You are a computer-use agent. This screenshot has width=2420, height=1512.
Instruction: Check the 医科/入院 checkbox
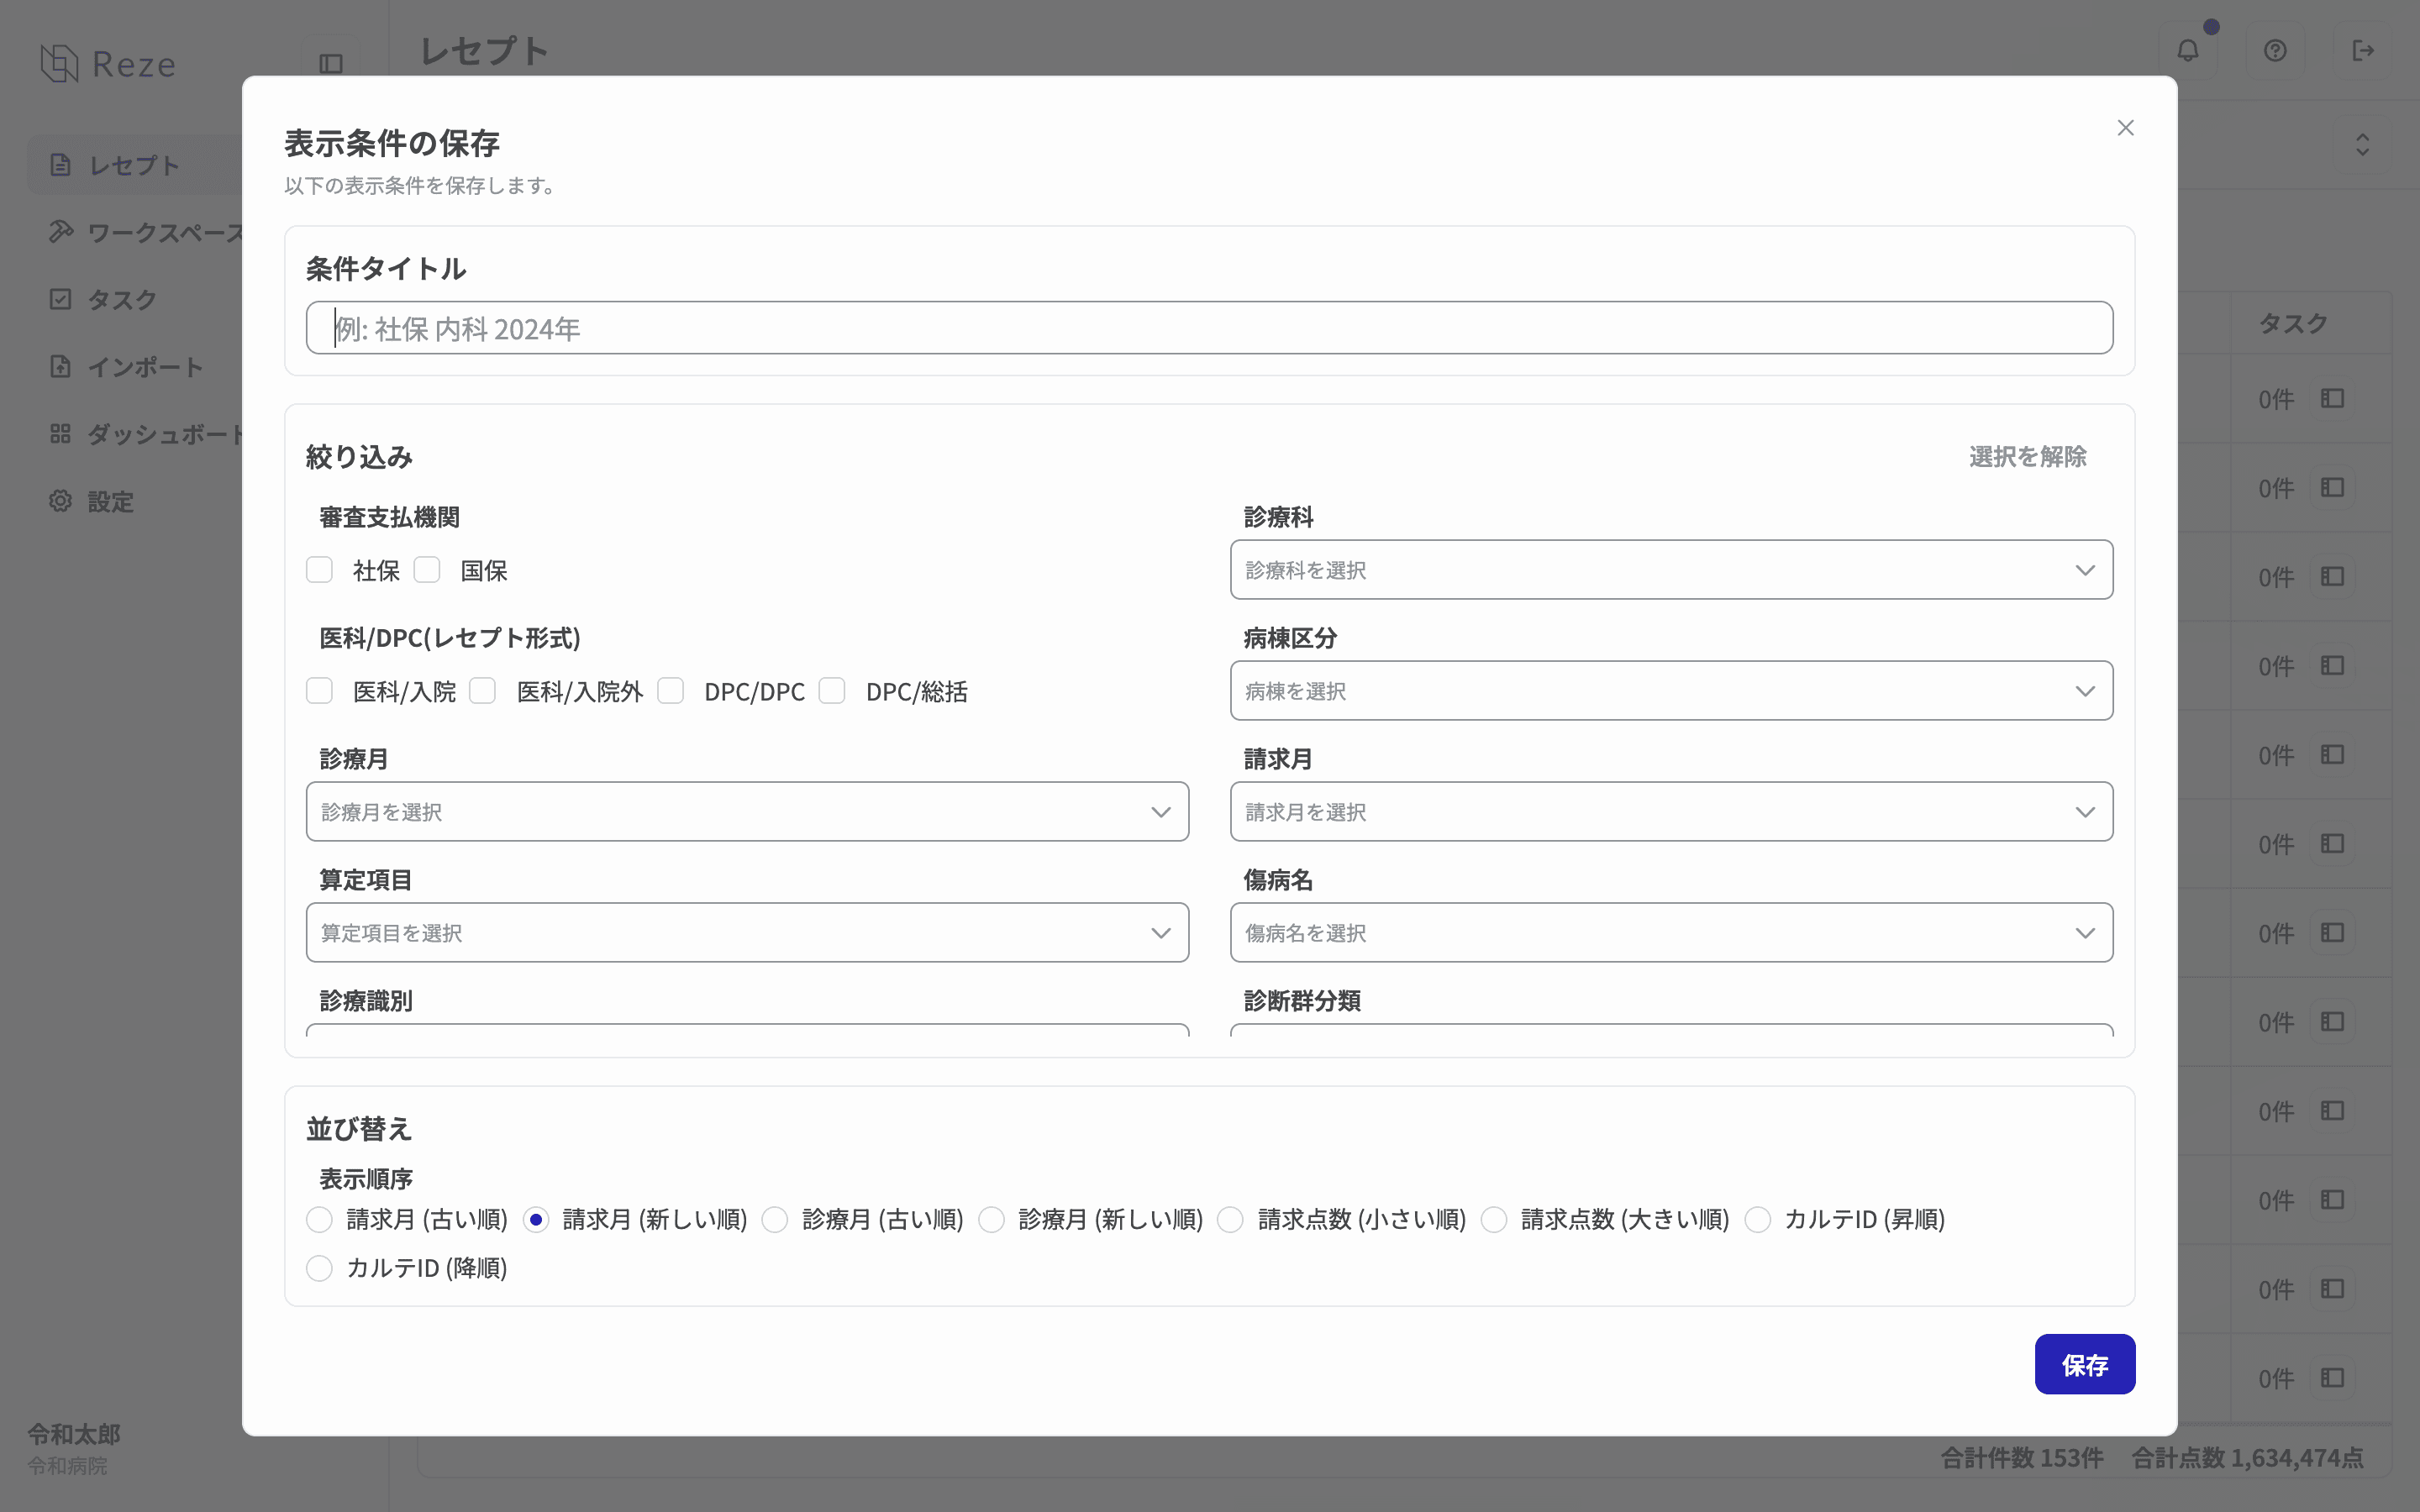tap(319, 691)
